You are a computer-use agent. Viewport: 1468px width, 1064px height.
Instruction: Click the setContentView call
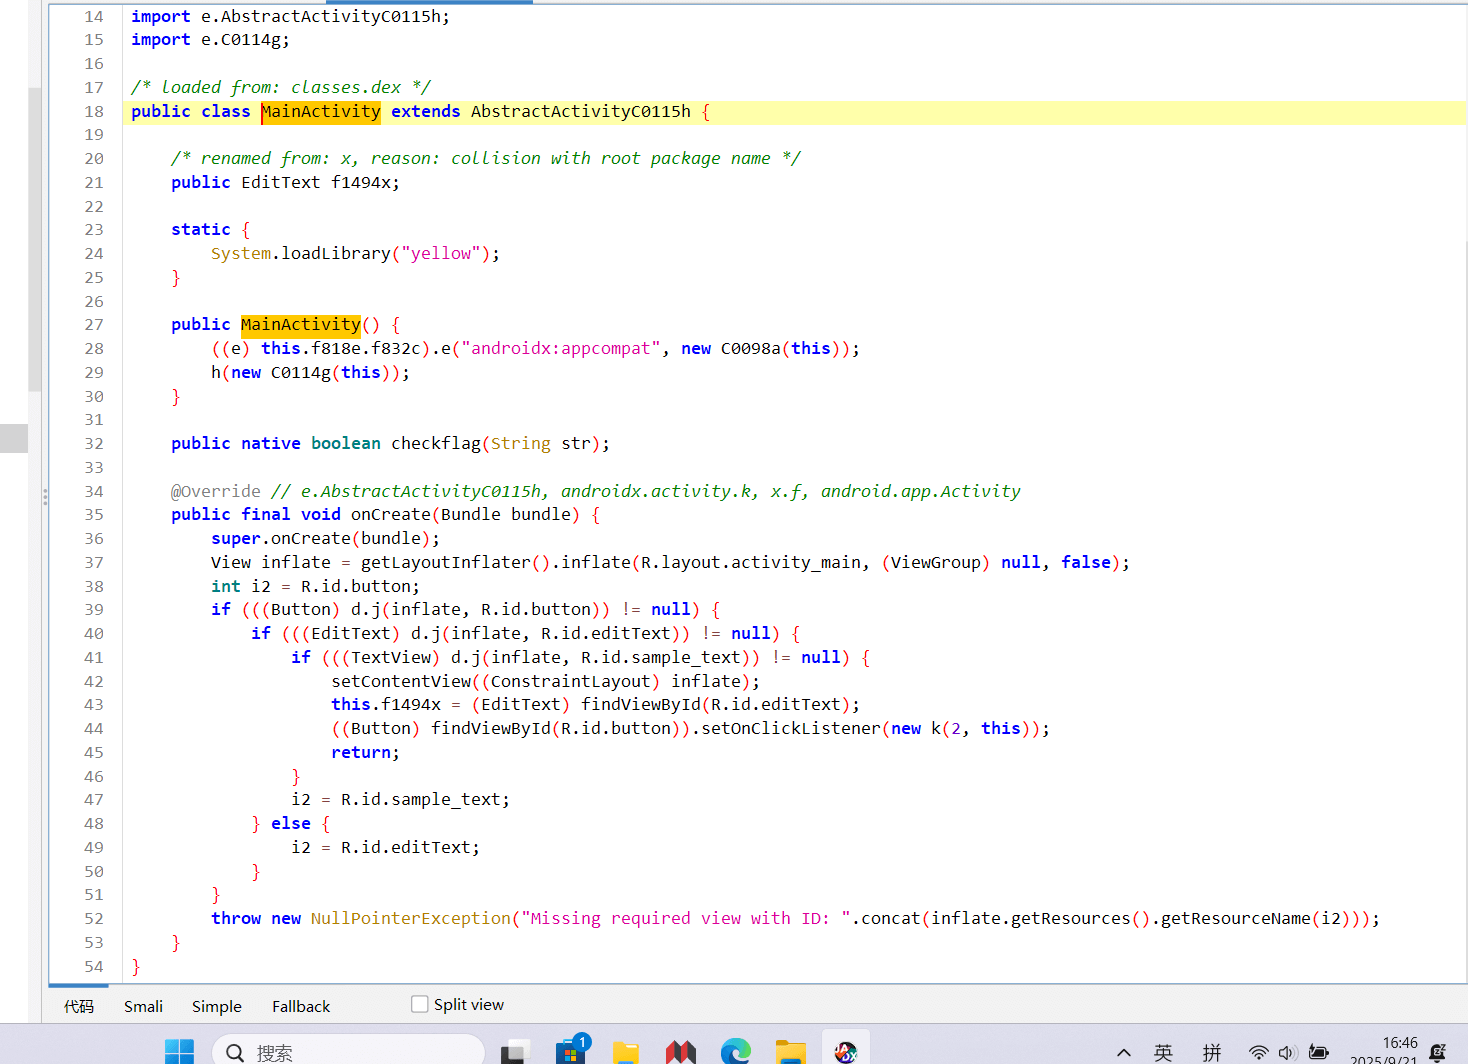tap(401, 681)
